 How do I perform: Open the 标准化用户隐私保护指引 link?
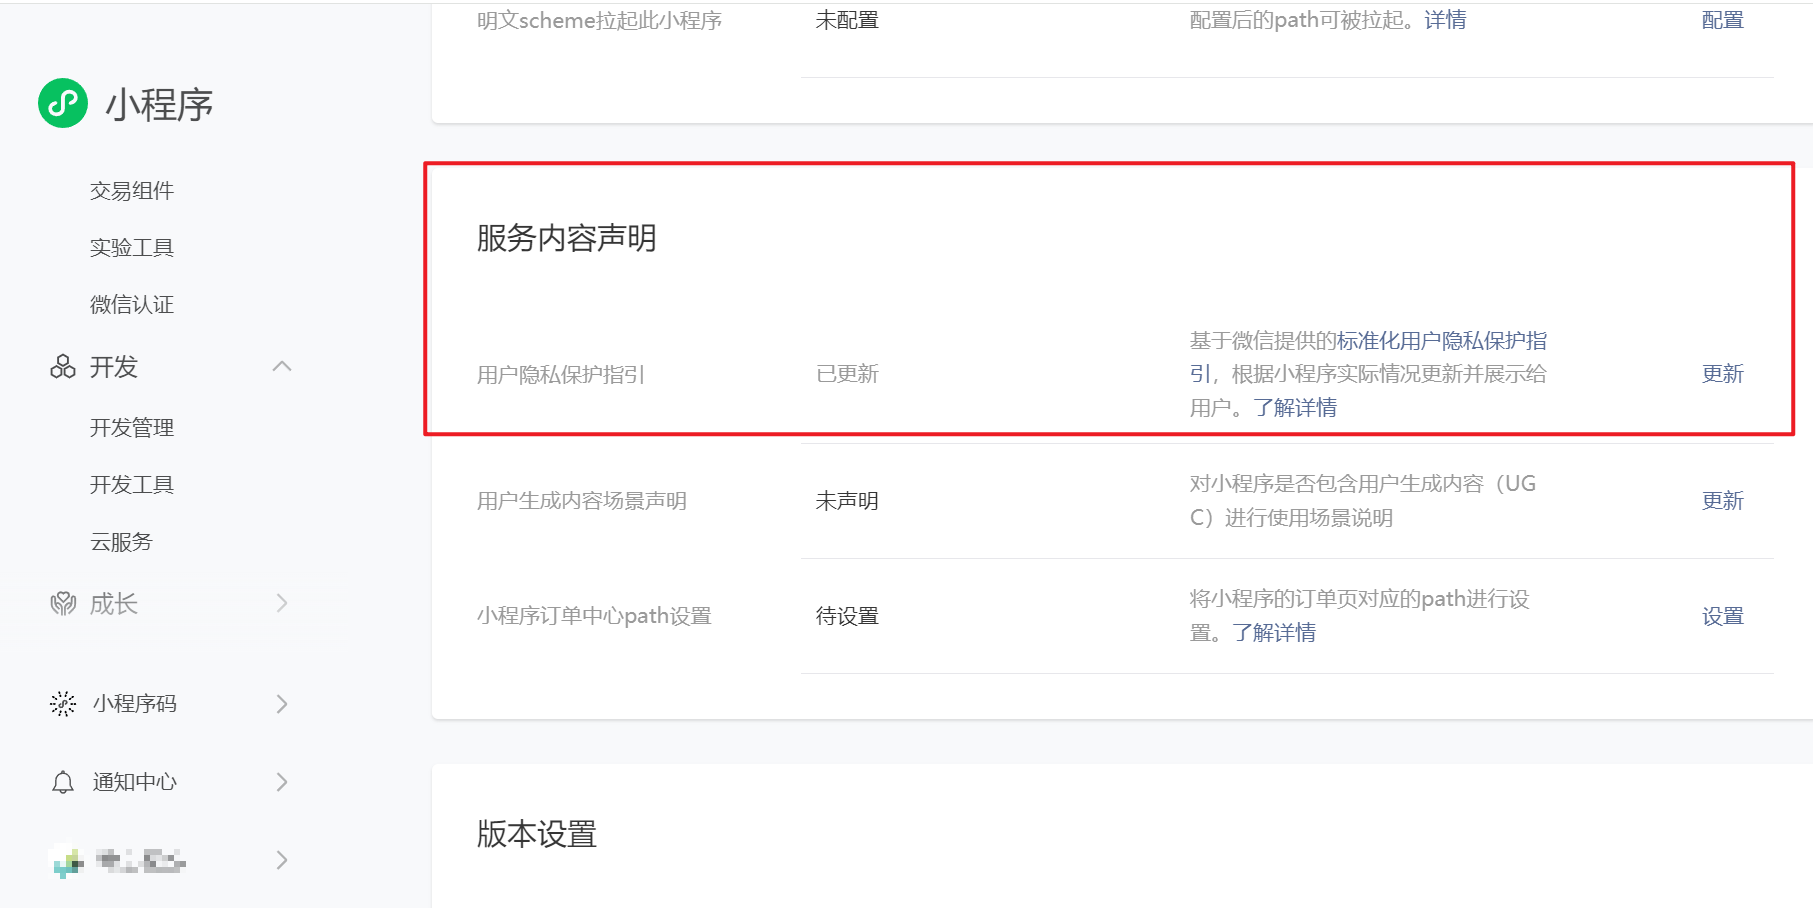[1441, 341]
